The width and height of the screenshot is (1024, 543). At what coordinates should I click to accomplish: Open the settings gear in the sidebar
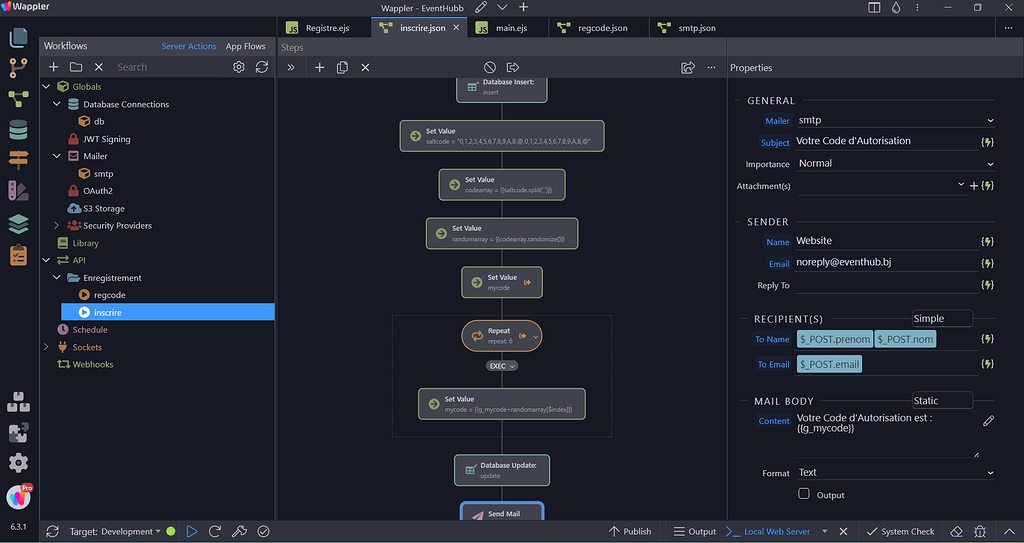coord(18,462)
